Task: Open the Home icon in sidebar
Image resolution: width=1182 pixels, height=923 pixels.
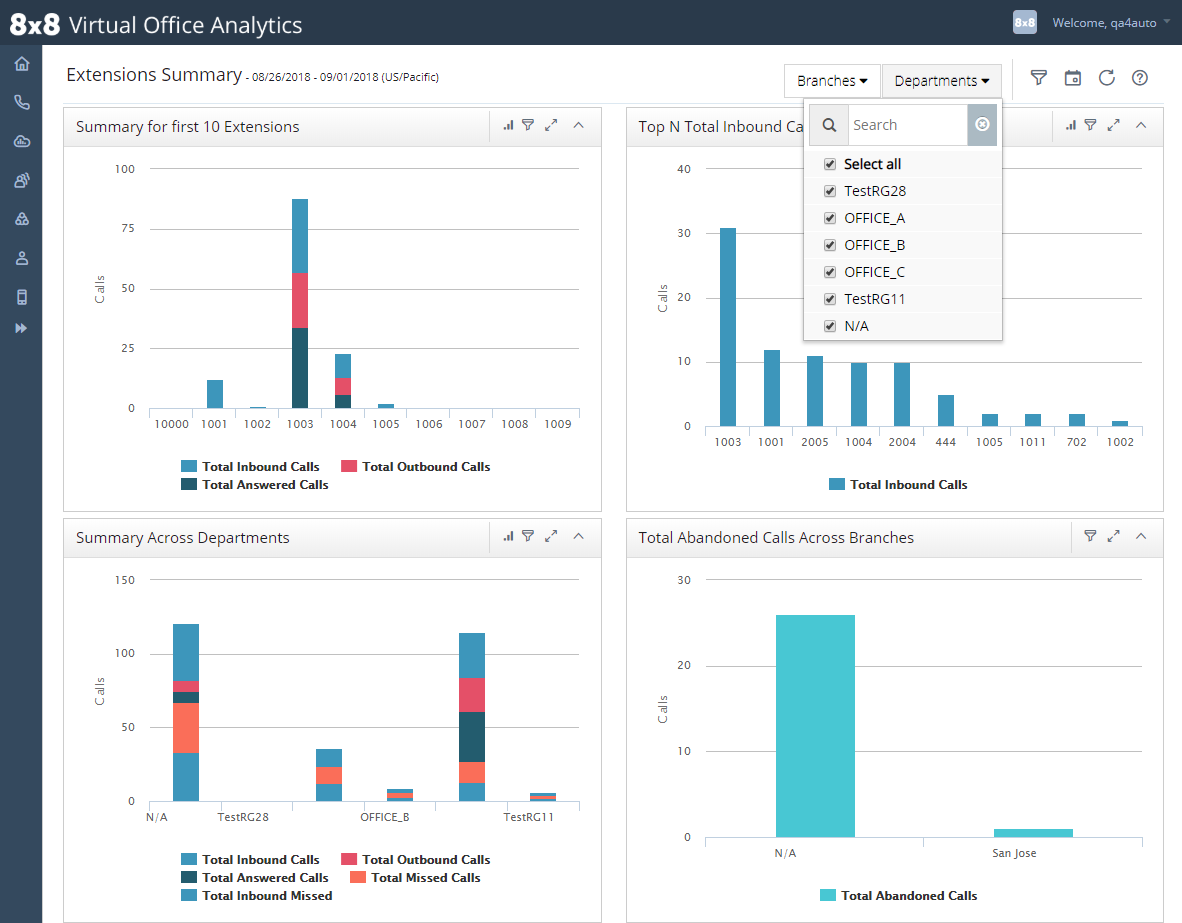Action: tap(22, 64)
